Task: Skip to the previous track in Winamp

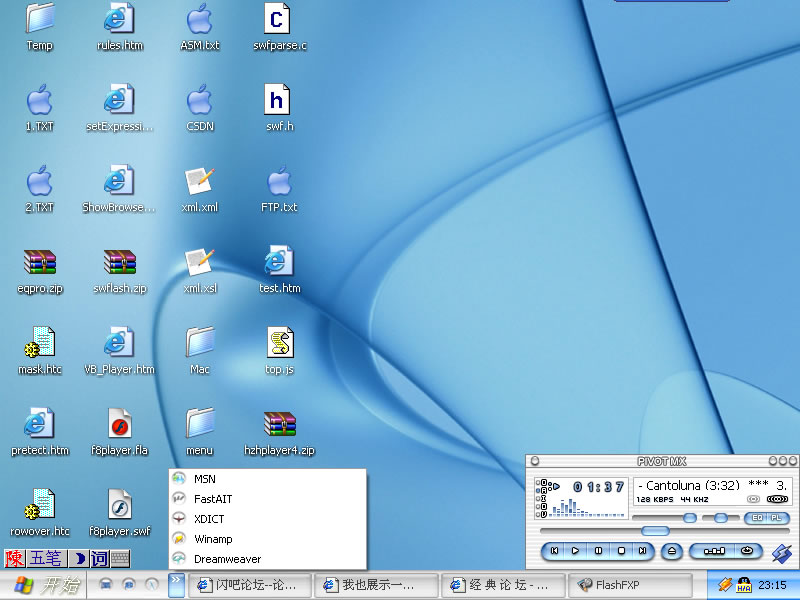Action: 554,551
